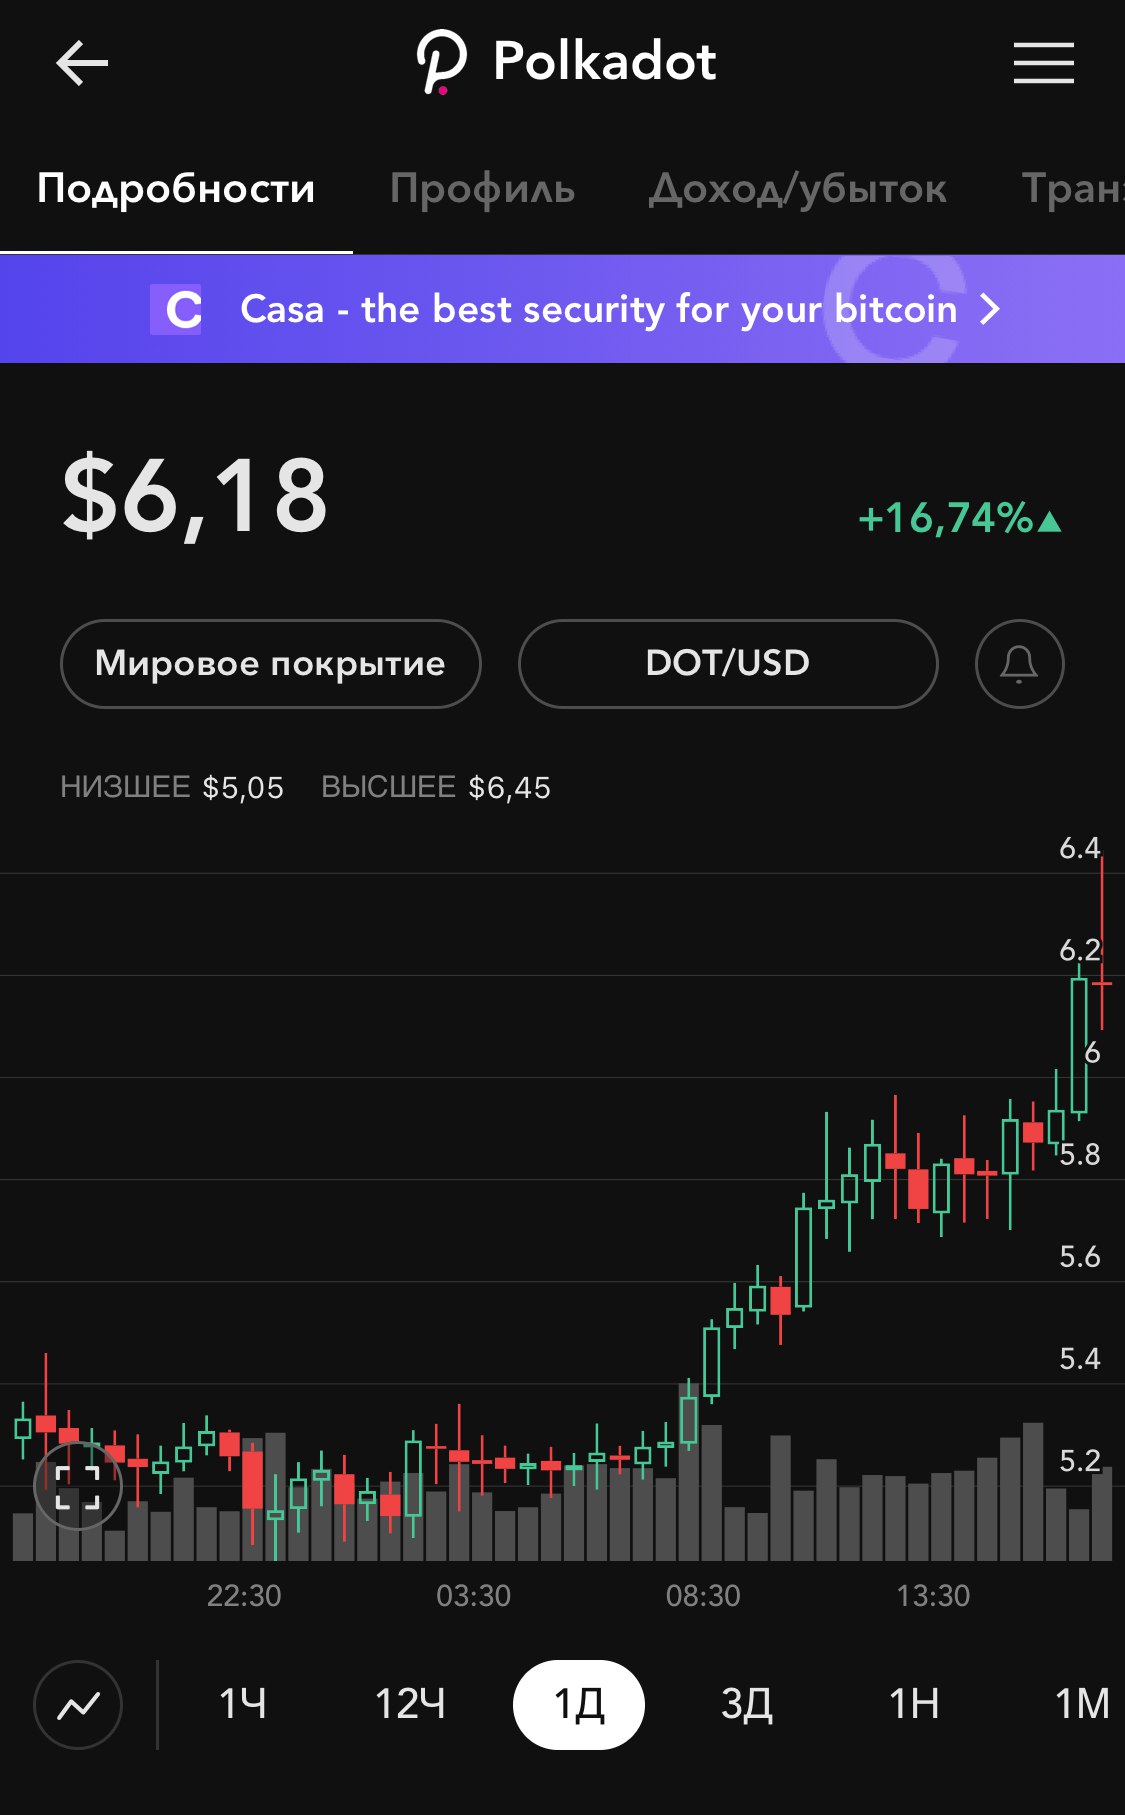Tap the +16,74% change value
Image resolution: width=1125 pixels, height=1815 pixels.
pos(959,519)
